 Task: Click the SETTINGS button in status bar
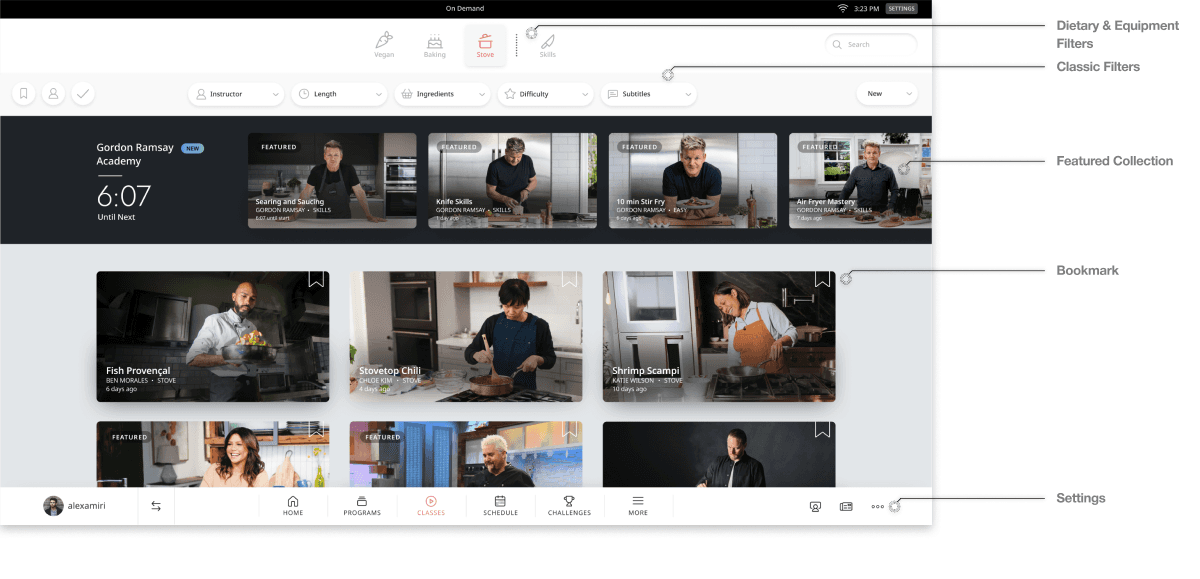pos(901,8)
